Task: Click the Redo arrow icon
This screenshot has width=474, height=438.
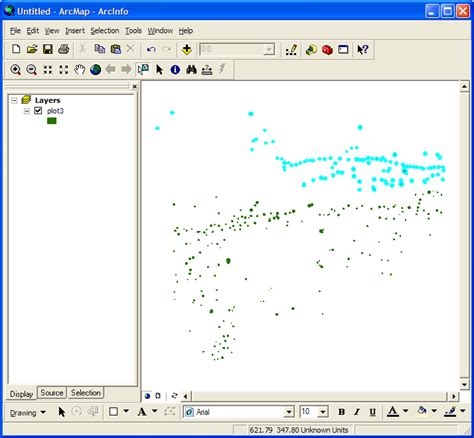Action: [x=167, y=49]
